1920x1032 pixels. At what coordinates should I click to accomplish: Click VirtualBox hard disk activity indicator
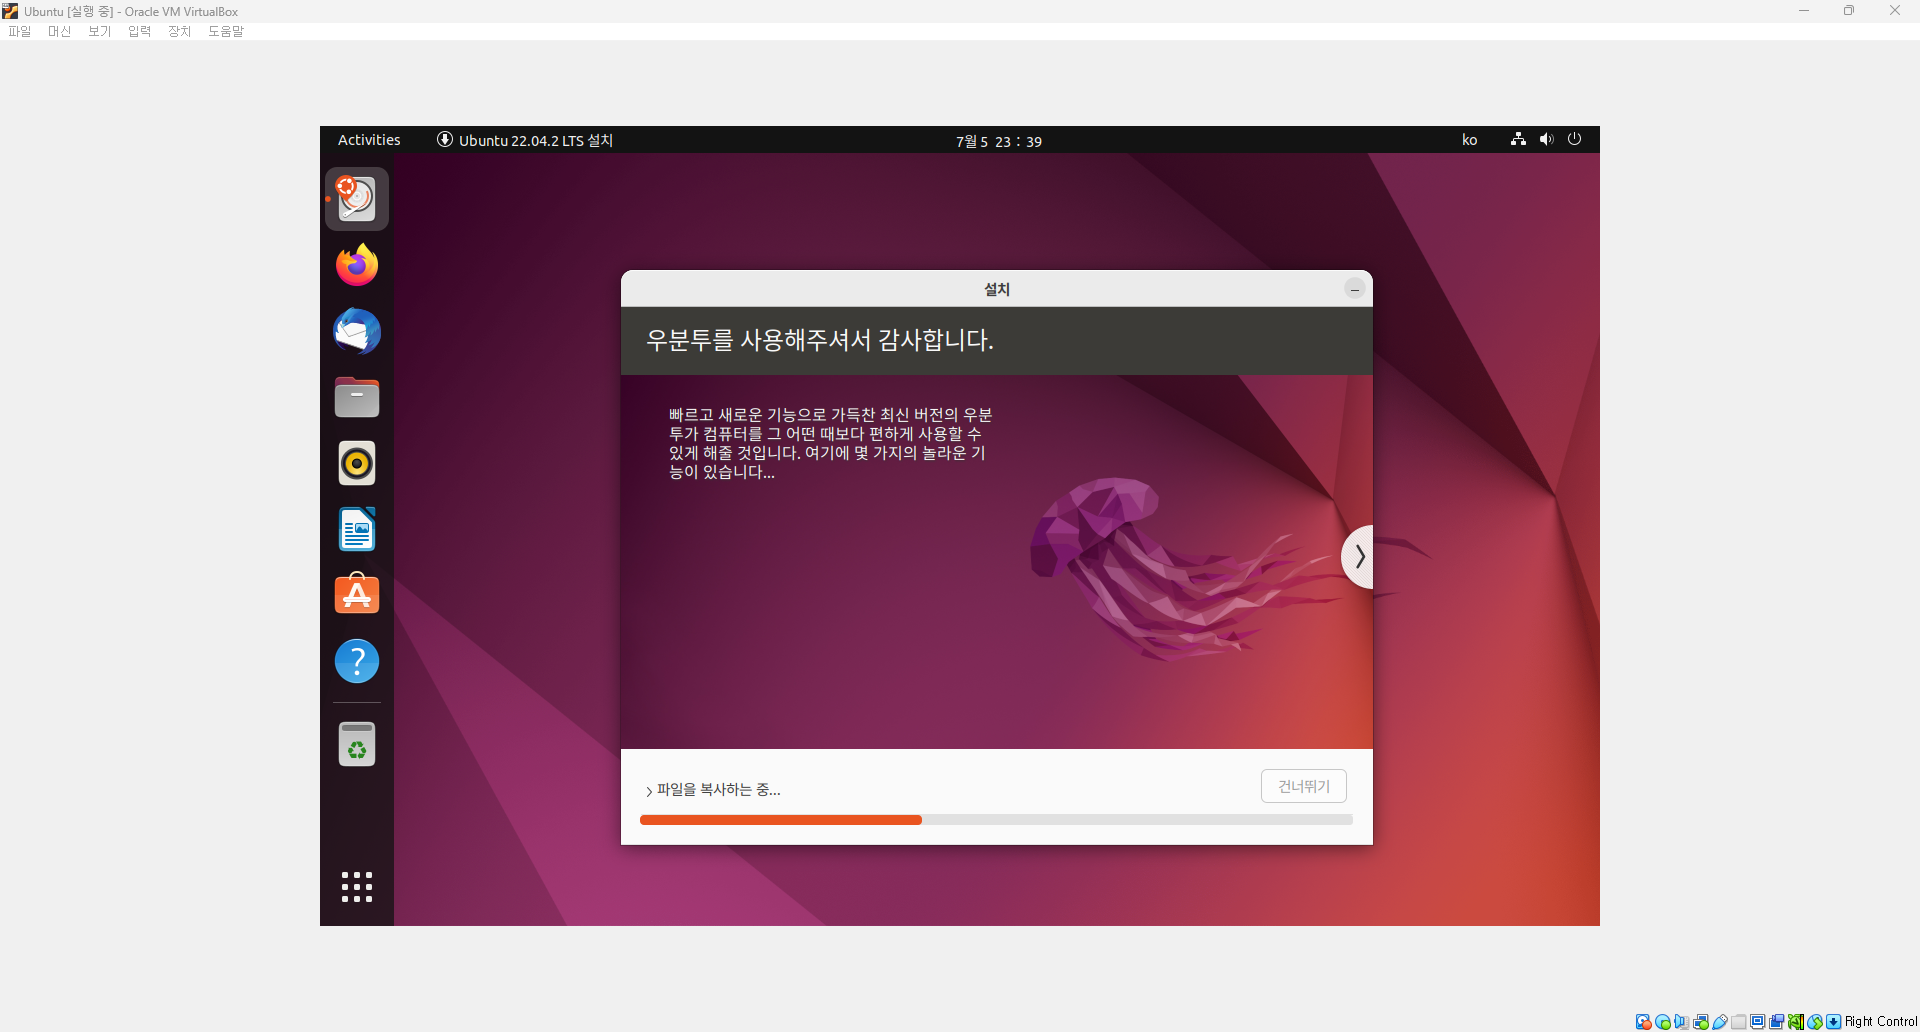(1643, 1022)
